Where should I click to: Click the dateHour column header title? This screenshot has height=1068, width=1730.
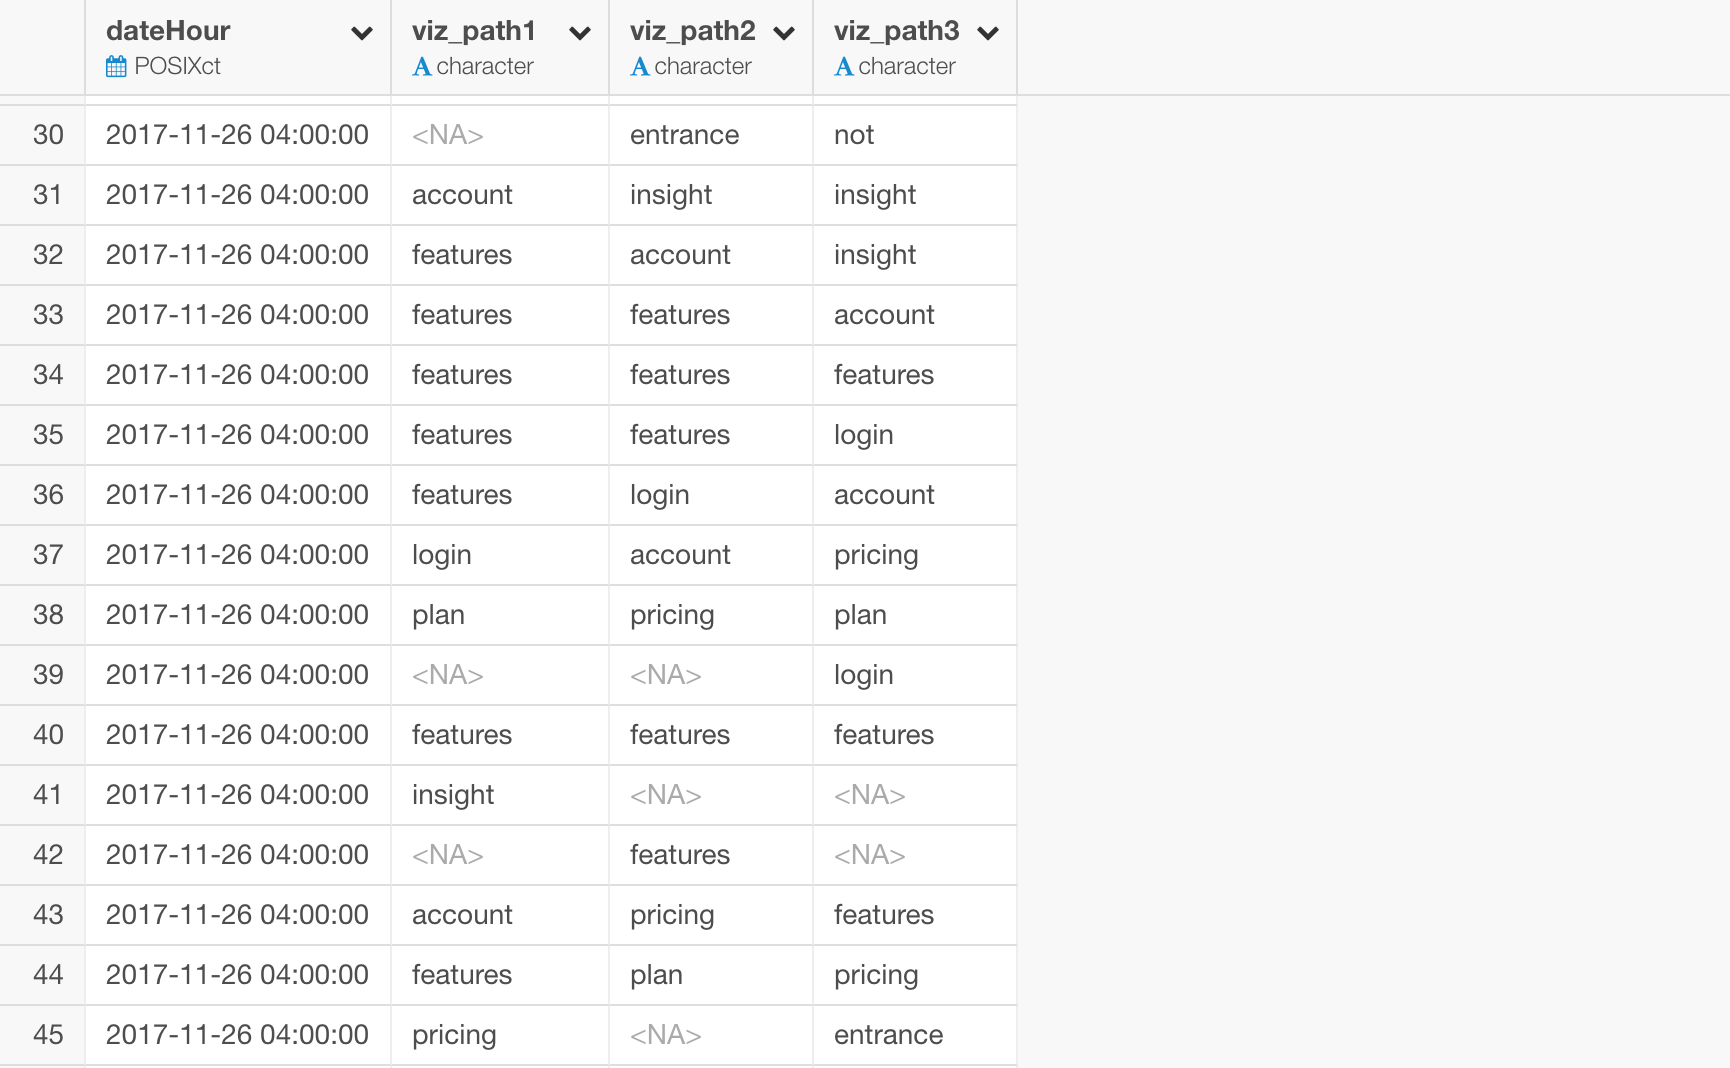[167, 31]
